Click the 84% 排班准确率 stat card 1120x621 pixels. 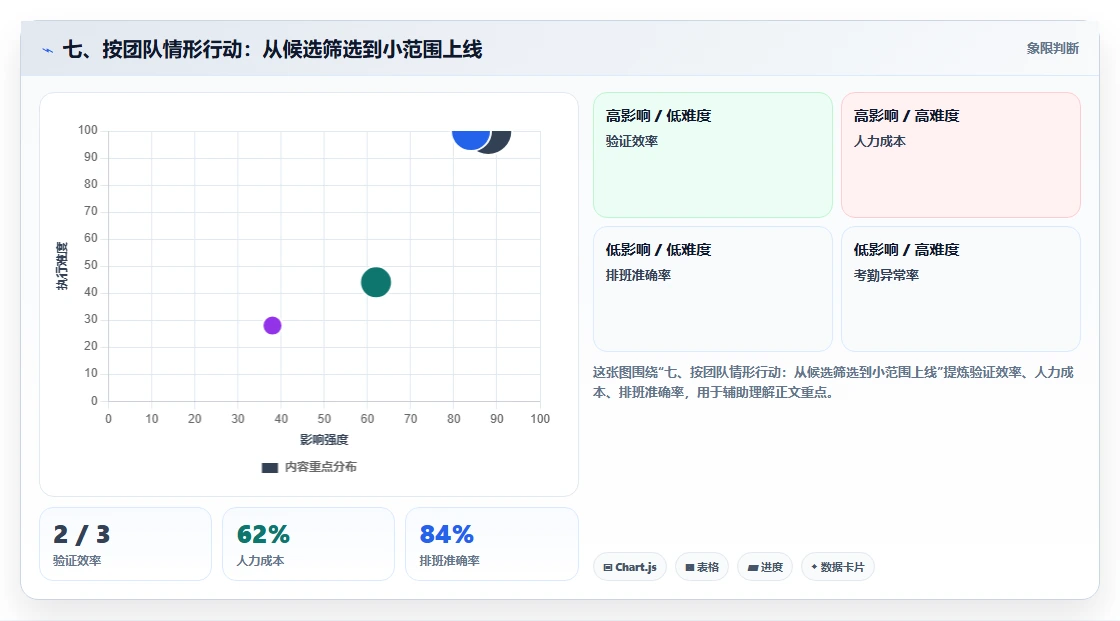pyautogui.click(x=491, y=544)
